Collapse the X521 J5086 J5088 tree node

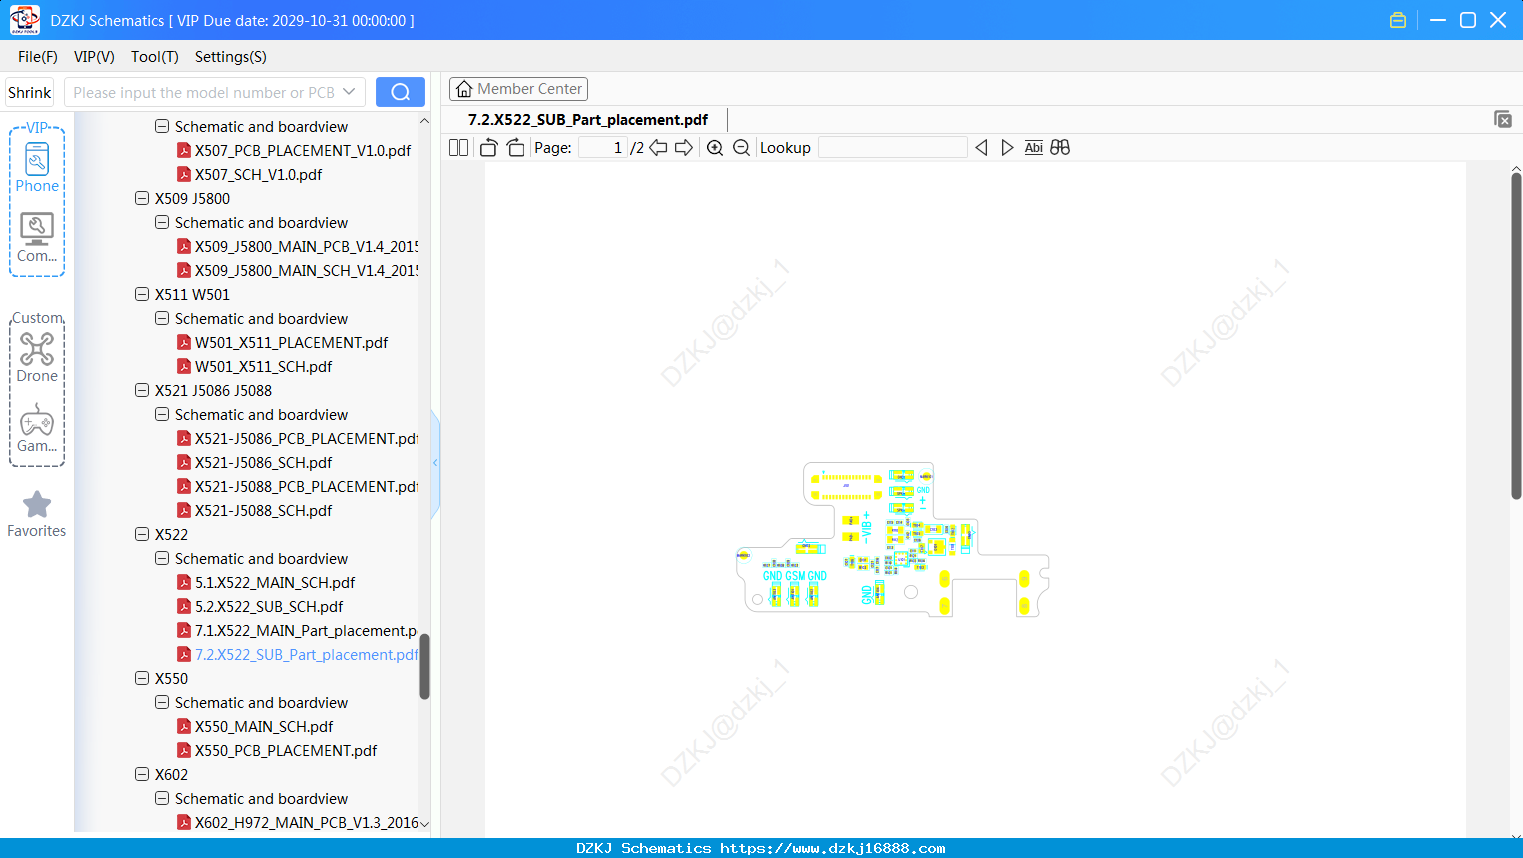click(142, 390)
